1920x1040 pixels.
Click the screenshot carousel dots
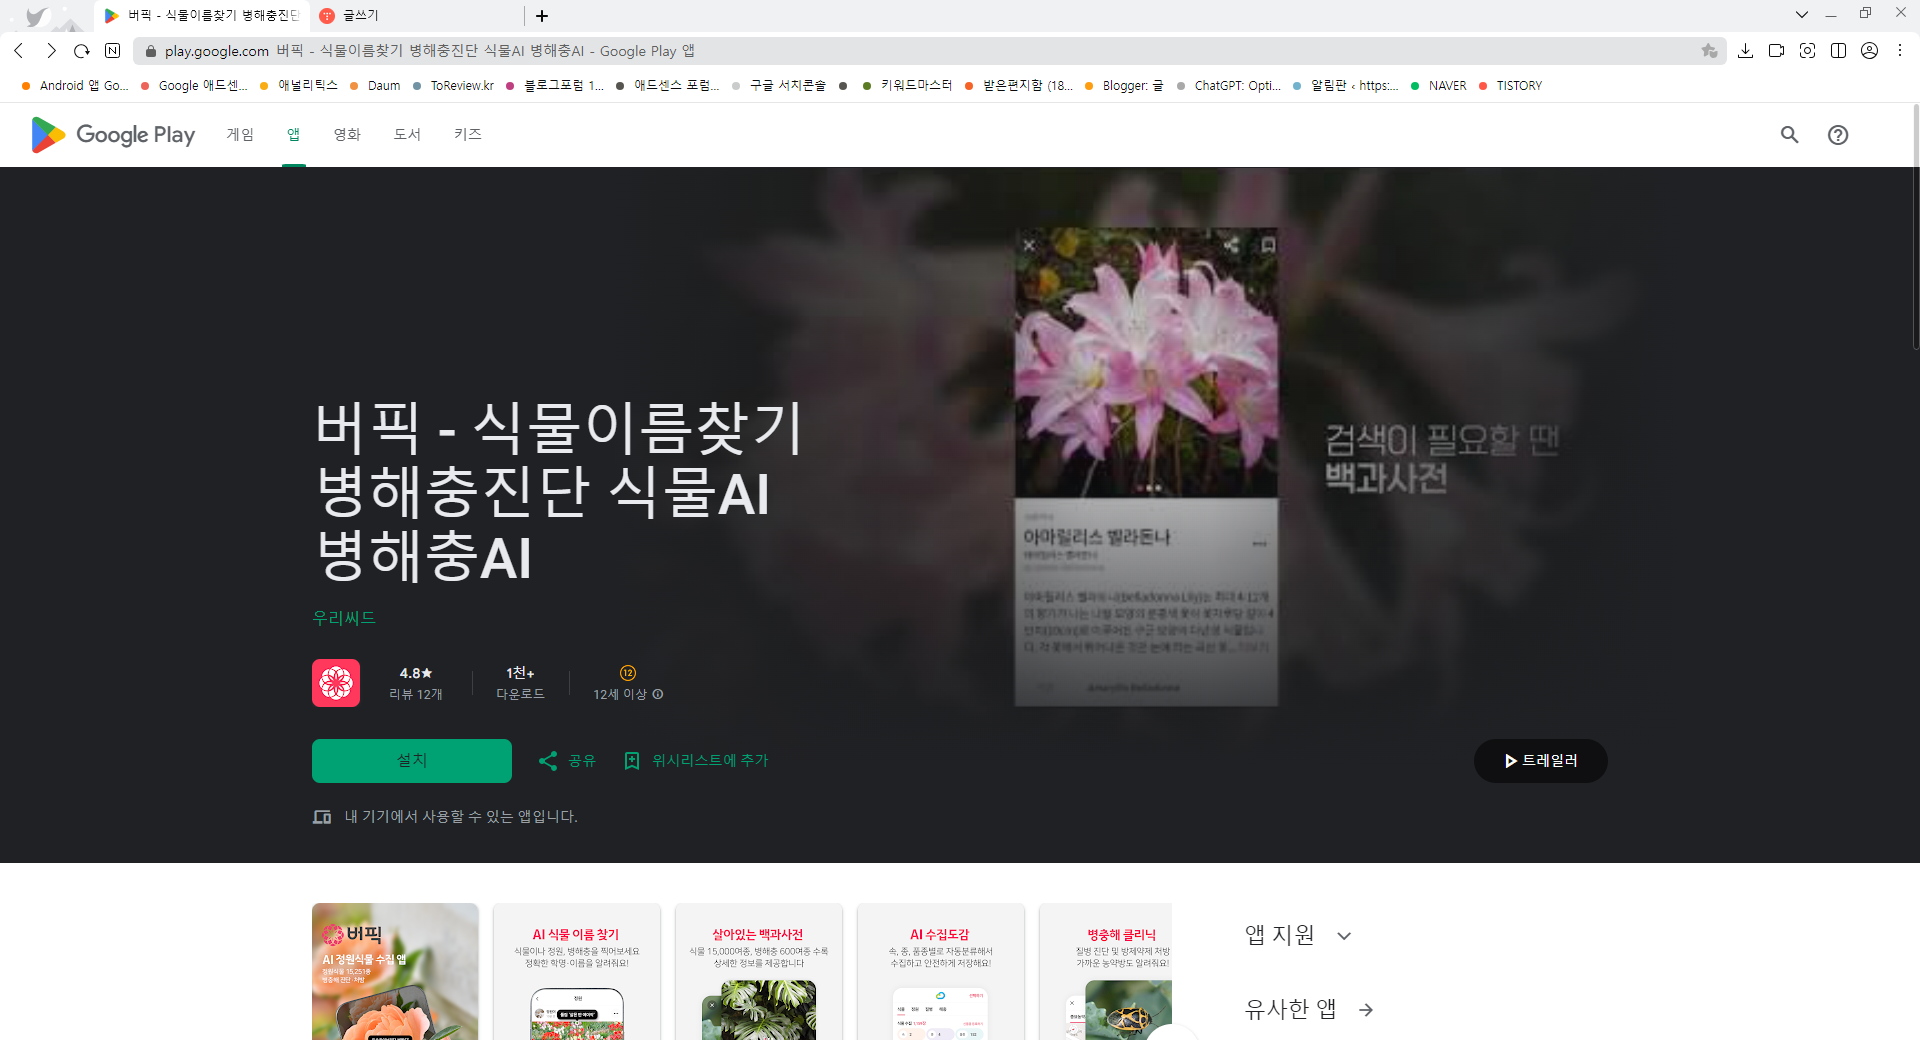[1146, 487]
